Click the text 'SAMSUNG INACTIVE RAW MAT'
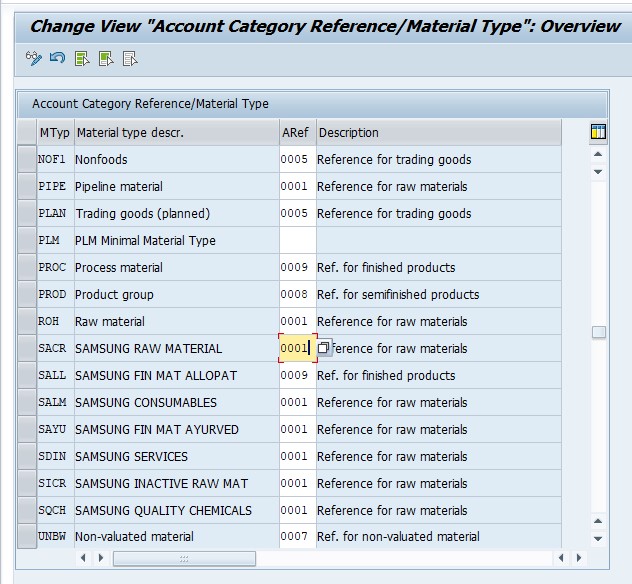The image size is (632, 584). pos(161,484)
